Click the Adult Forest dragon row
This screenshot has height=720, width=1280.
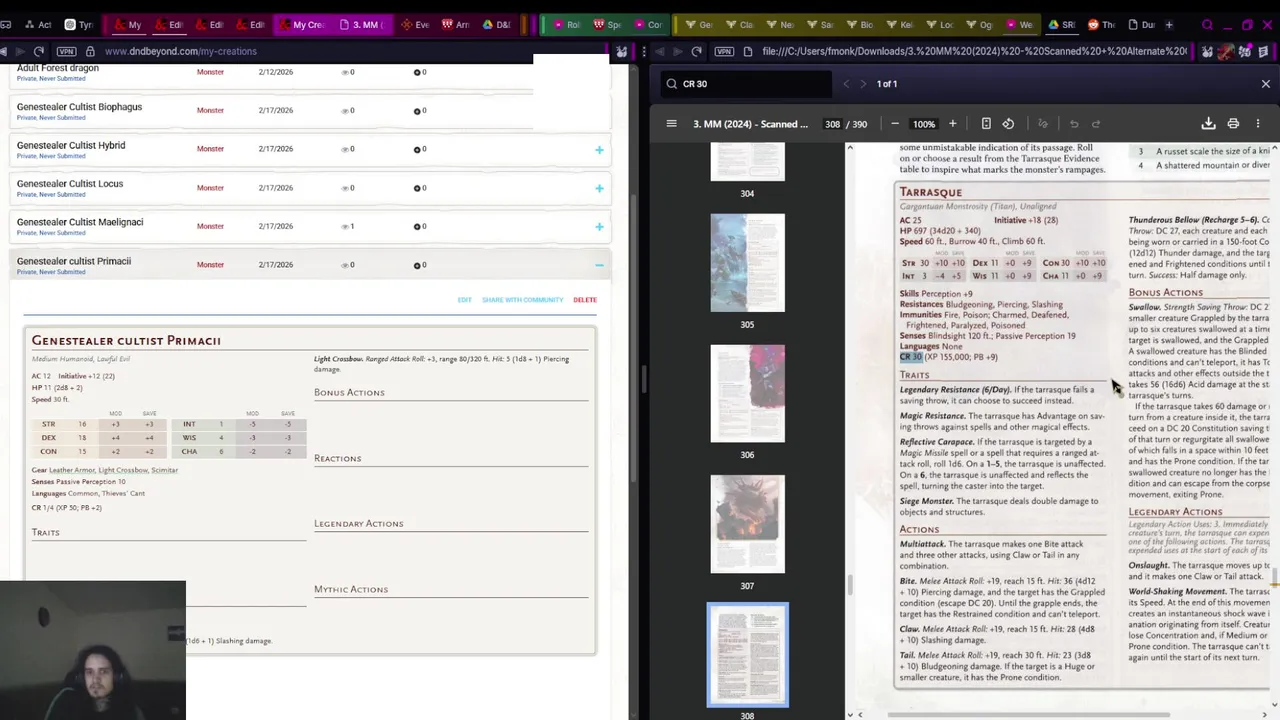pyautogui.click(x=310, y=73)
